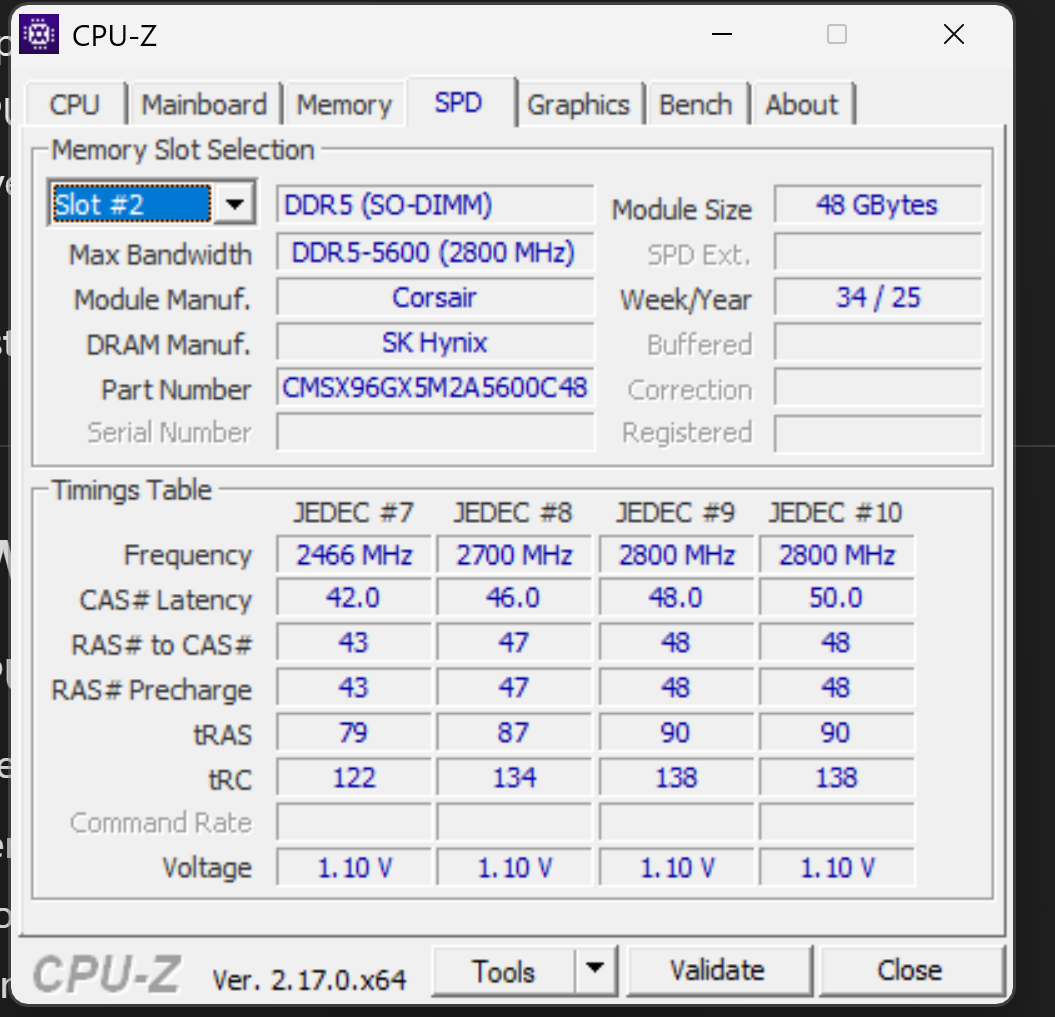Click the empty Serial Number field

pyautogui.click(x=435, y=432)
